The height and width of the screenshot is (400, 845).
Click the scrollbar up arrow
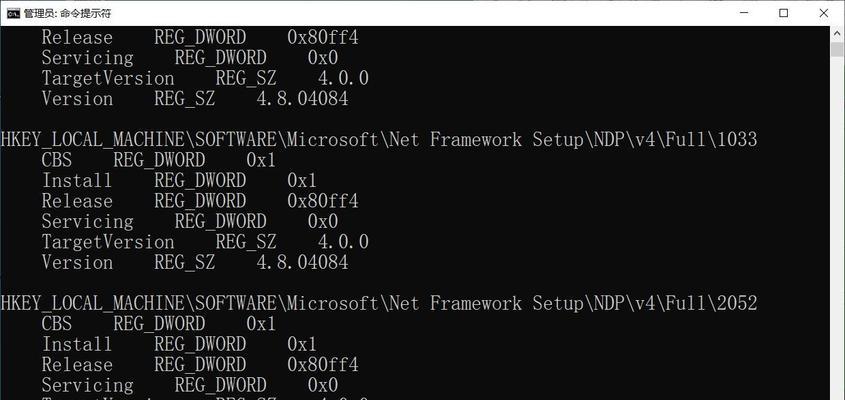point(837,33)
